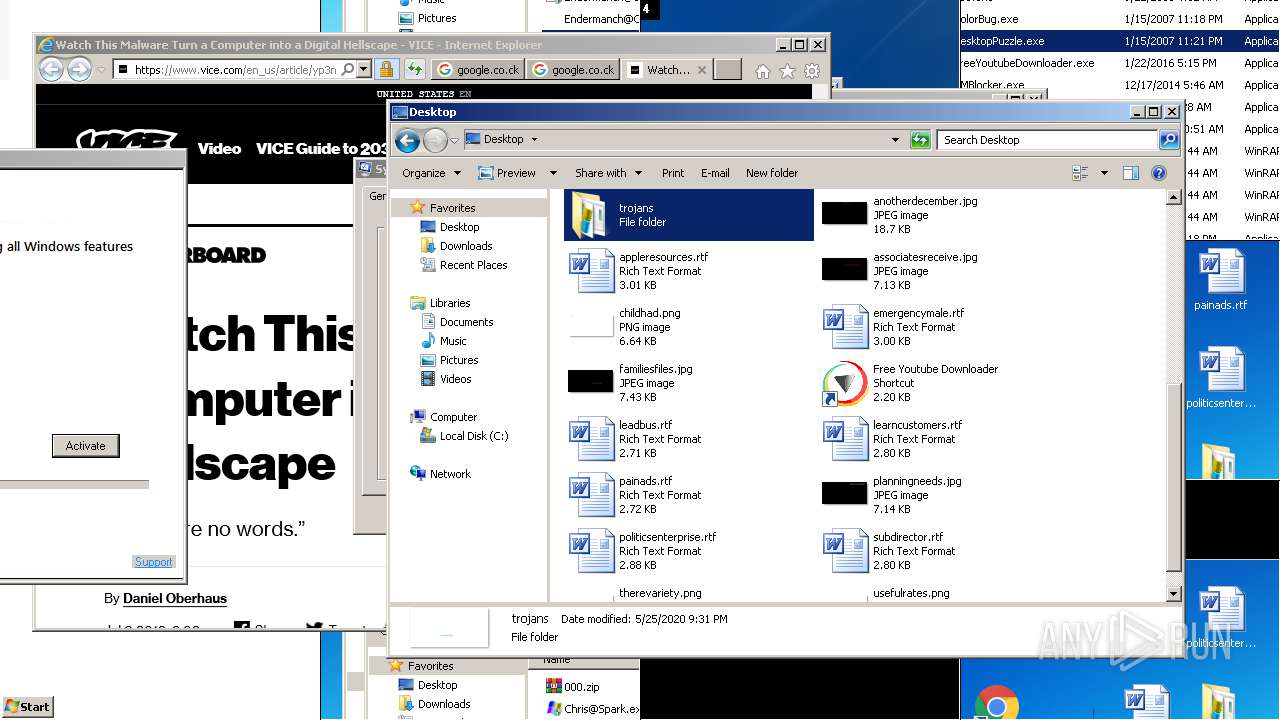This screenshot has width=1280, height=720.
Task: Click the magnifier in Search Desktop box
Action: coord(1168,140)
